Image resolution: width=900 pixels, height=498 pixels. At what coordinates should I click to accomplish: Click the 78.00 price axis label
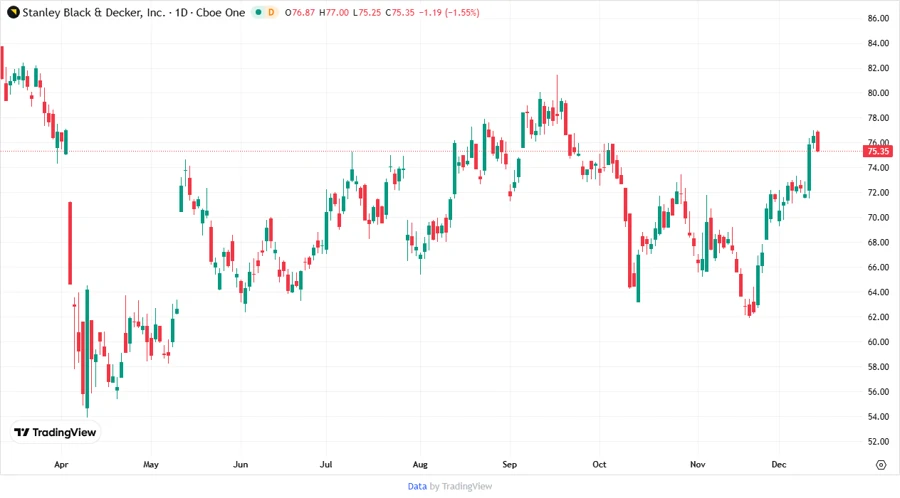(x=878, y=118)
